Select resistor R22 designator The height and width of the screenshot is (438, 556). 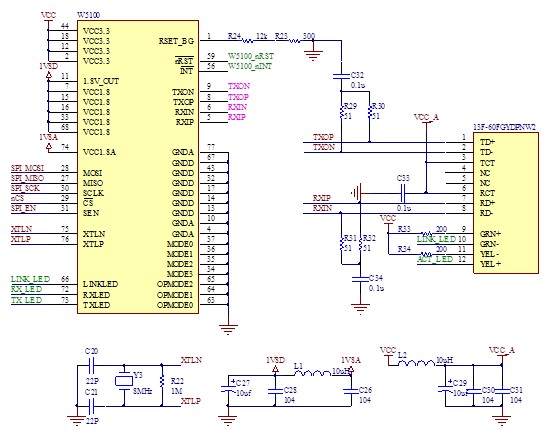point(177,381)
